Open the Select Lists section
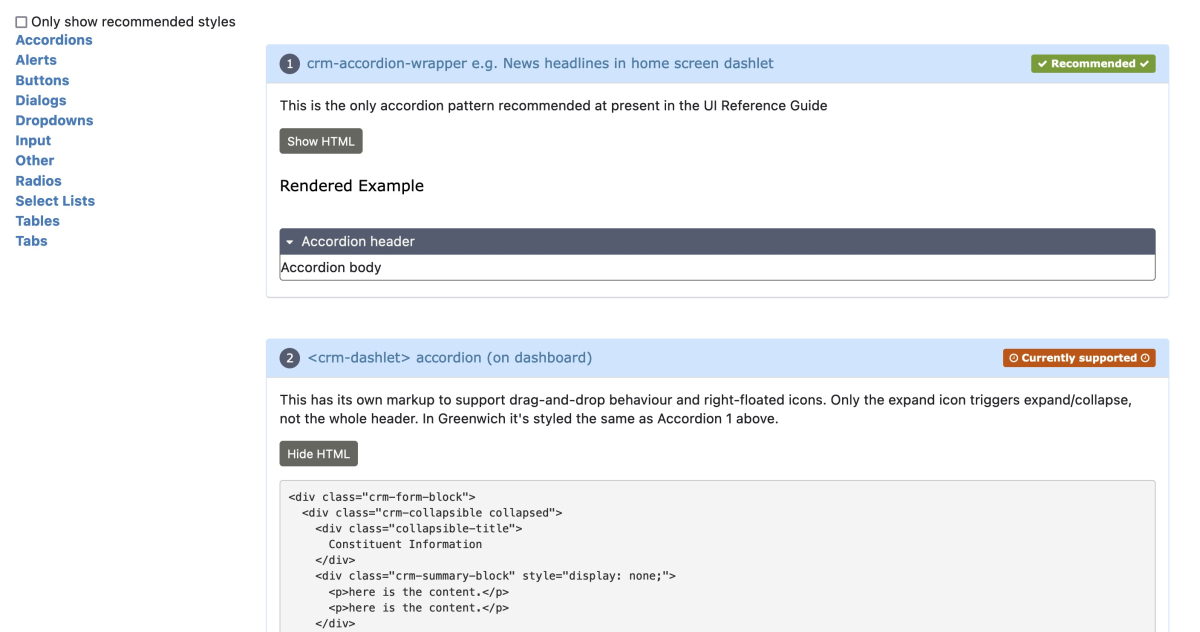Image resolution: width=1200 pixels, height=632 pixels. [x=55, y=201]
